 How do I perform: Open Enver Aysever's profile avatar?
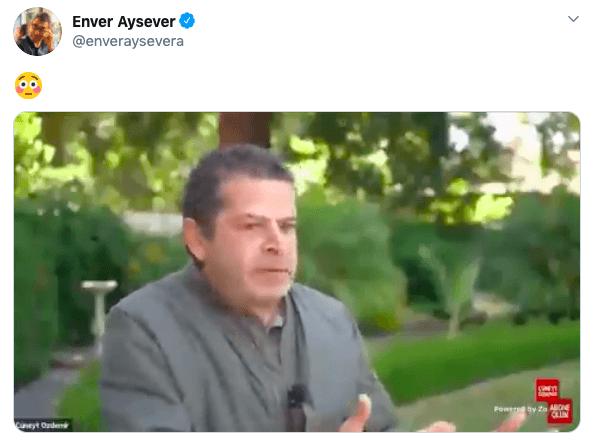(37, 31)
